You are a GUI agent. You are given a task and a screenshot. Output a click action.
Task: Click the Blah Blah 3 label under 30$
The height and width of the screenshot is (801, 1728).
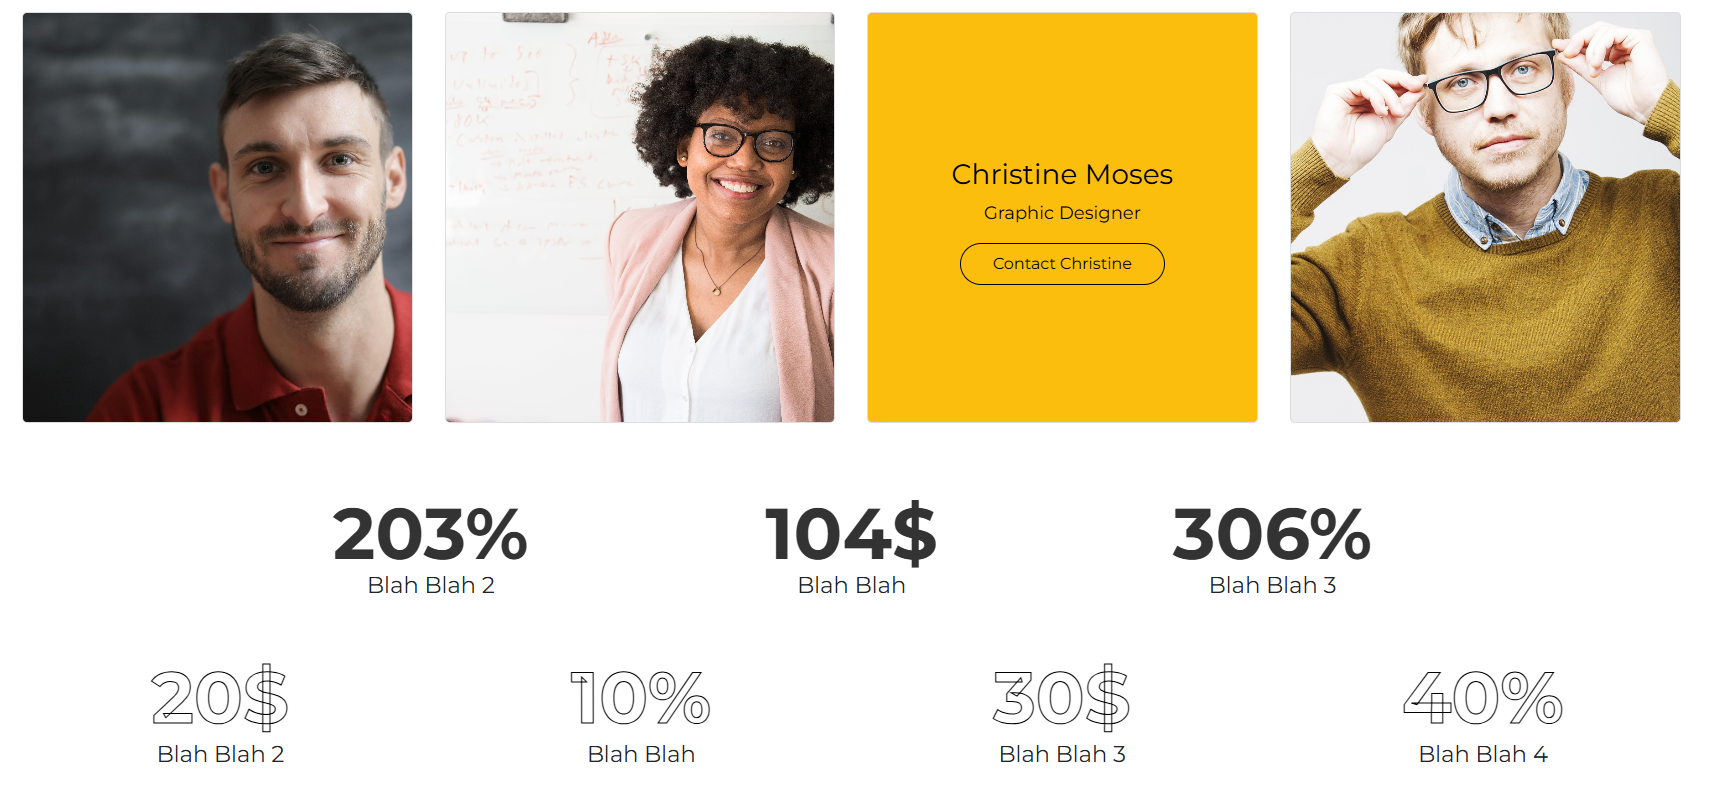pos(1061,755)
